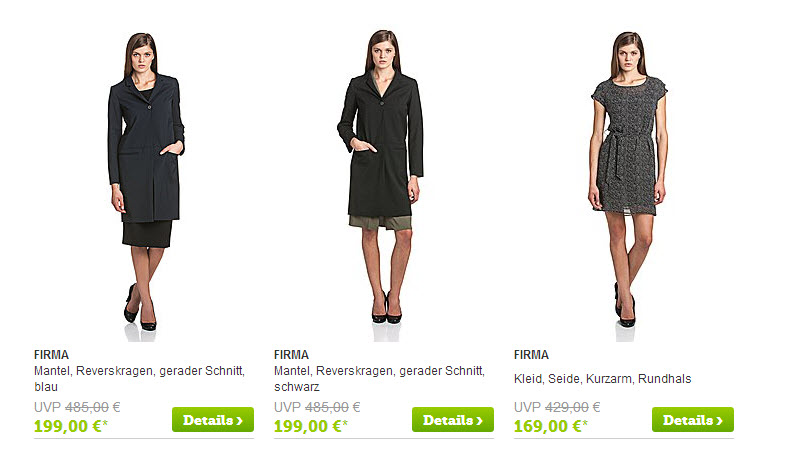Select FIRMA brand above the Kleid description
This screenshot has width=789, height=463.
point(531,355)
